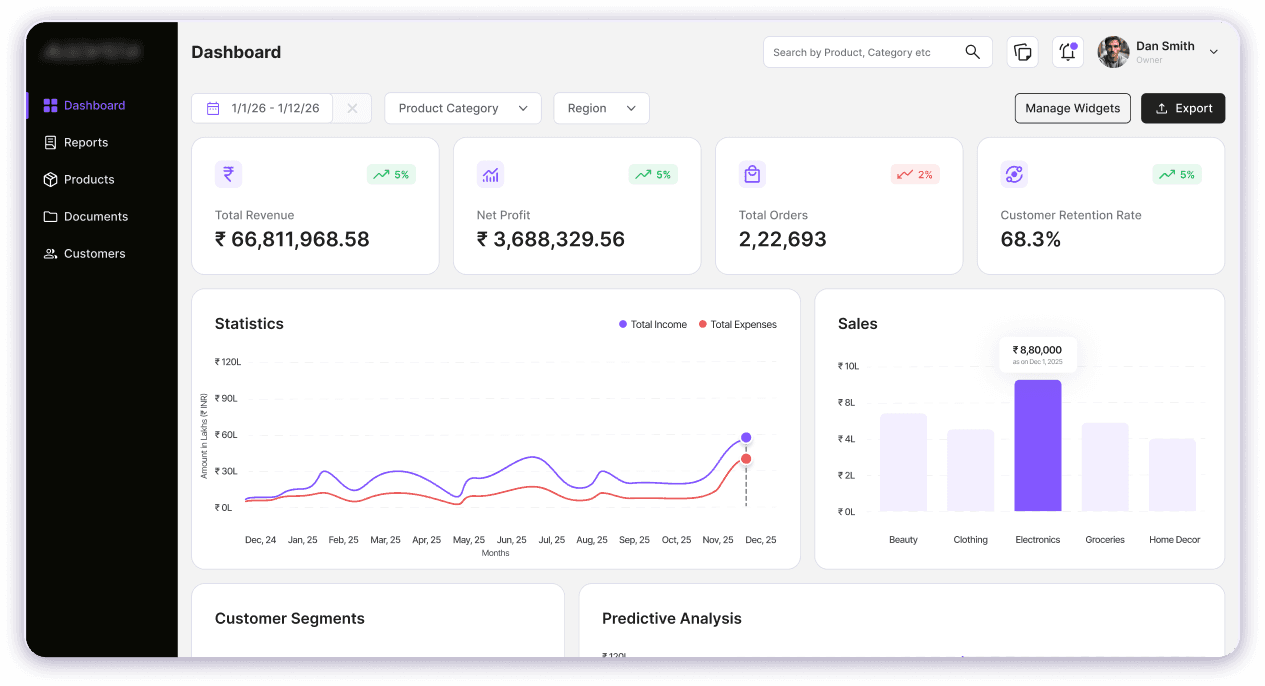The width and height of the screenshot is (1265, 686).
Task: Click the ₹ 3,688,329.56 net profit value
Action: [x=551, y=239]
